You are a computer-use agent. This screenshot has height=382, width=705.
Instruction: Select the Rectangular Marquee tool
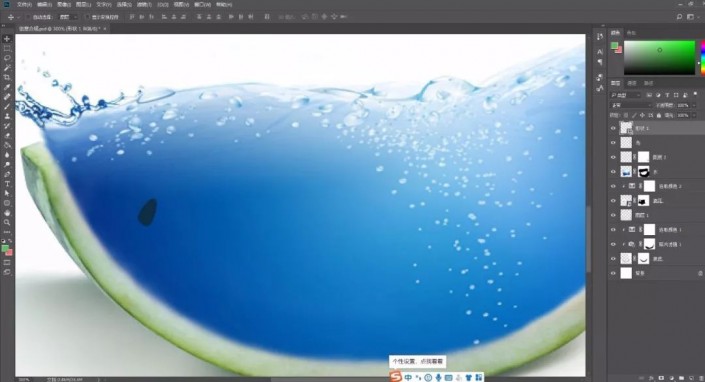coord(7,49)
